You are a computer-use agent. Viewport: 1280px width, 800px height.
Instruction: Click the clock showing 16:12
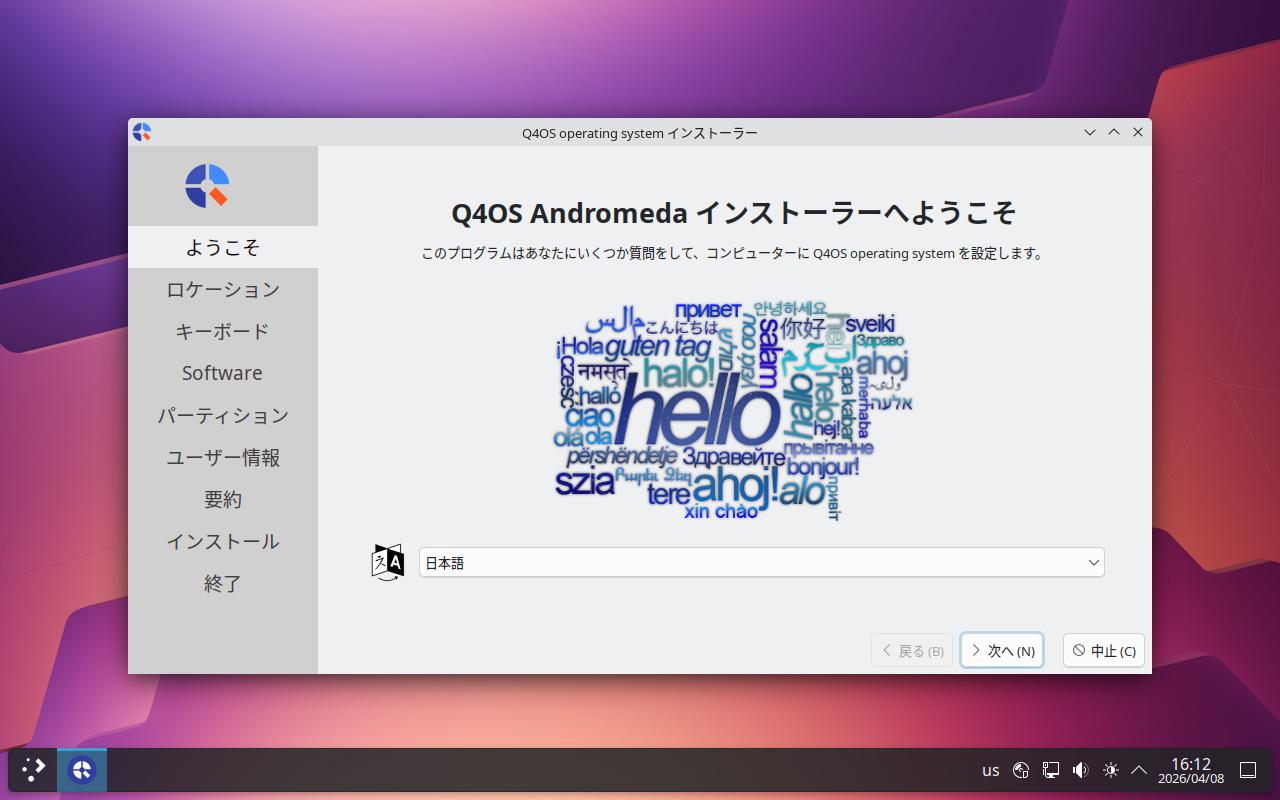coord(1191,770)
